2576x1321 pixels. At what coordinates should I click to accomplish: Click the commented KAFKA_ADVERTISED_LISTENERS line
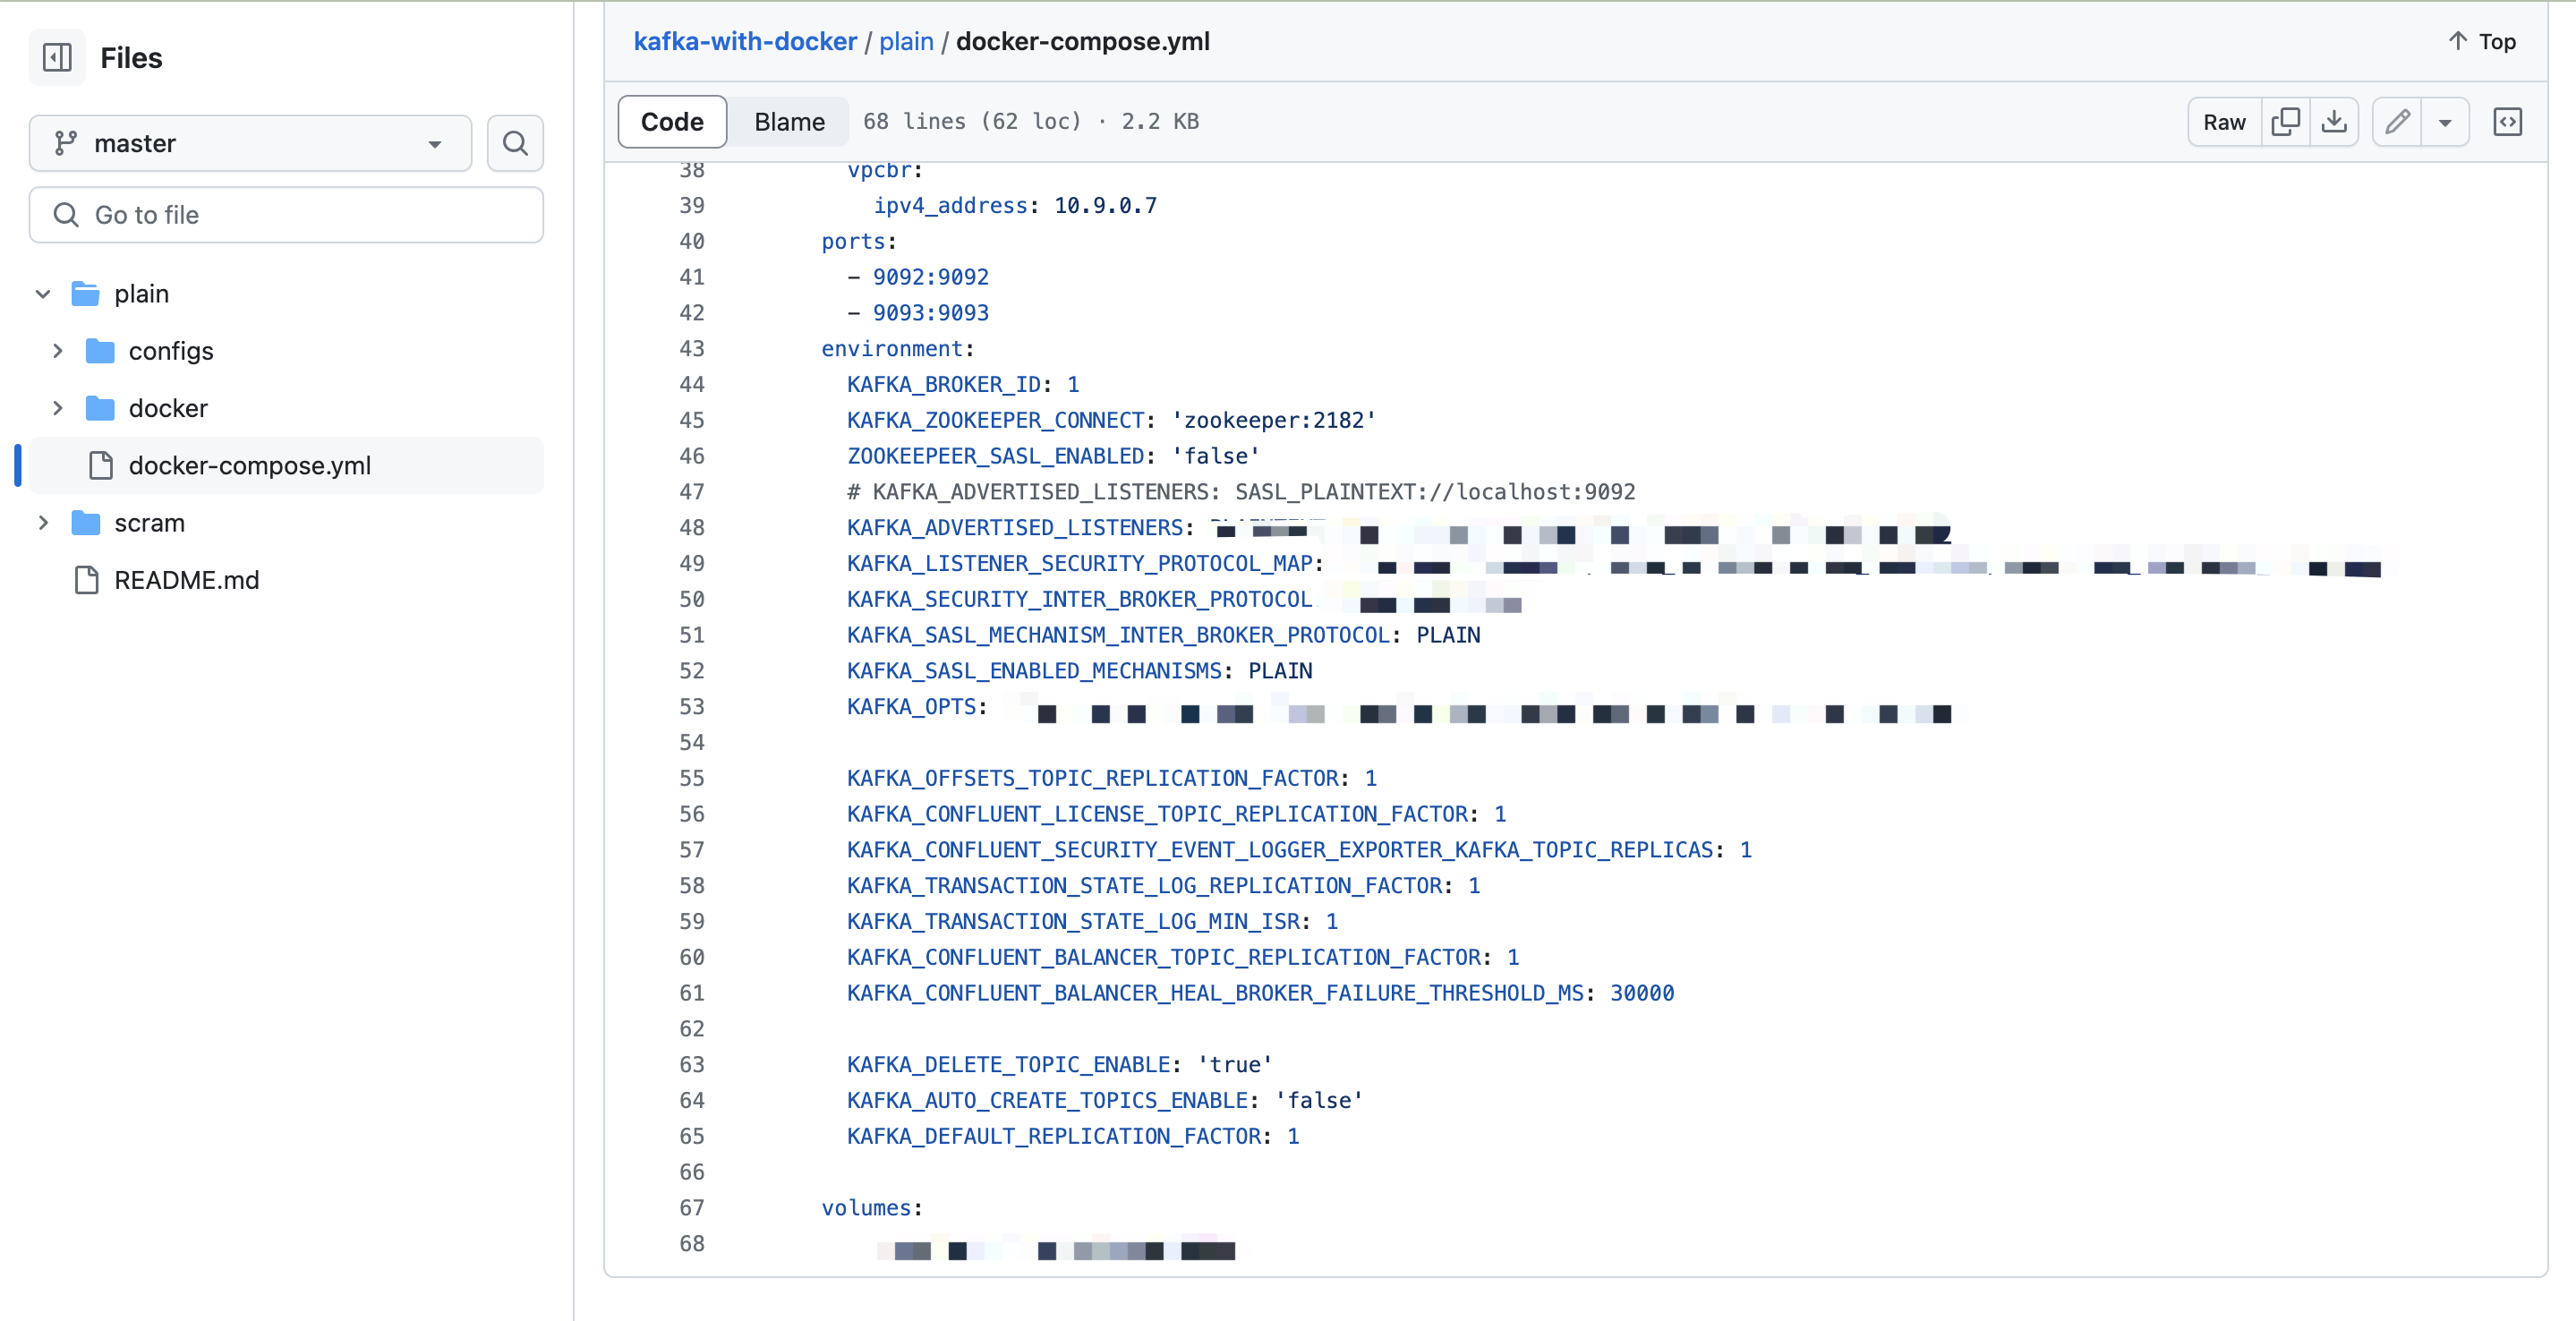pos(1241,492)
